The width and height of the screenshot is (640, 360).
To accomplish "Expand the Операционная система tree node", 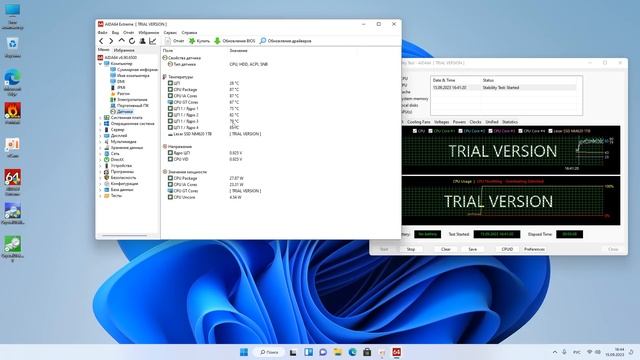I will coord(100,124).
